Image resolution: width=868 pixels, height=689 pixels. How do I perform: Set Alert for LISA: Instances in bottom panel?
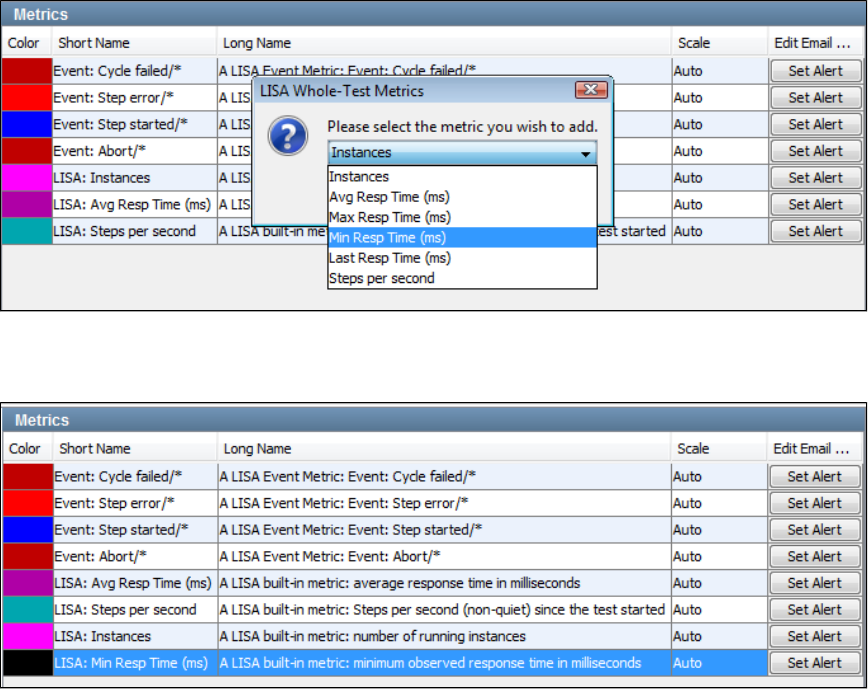coord(814,636)
